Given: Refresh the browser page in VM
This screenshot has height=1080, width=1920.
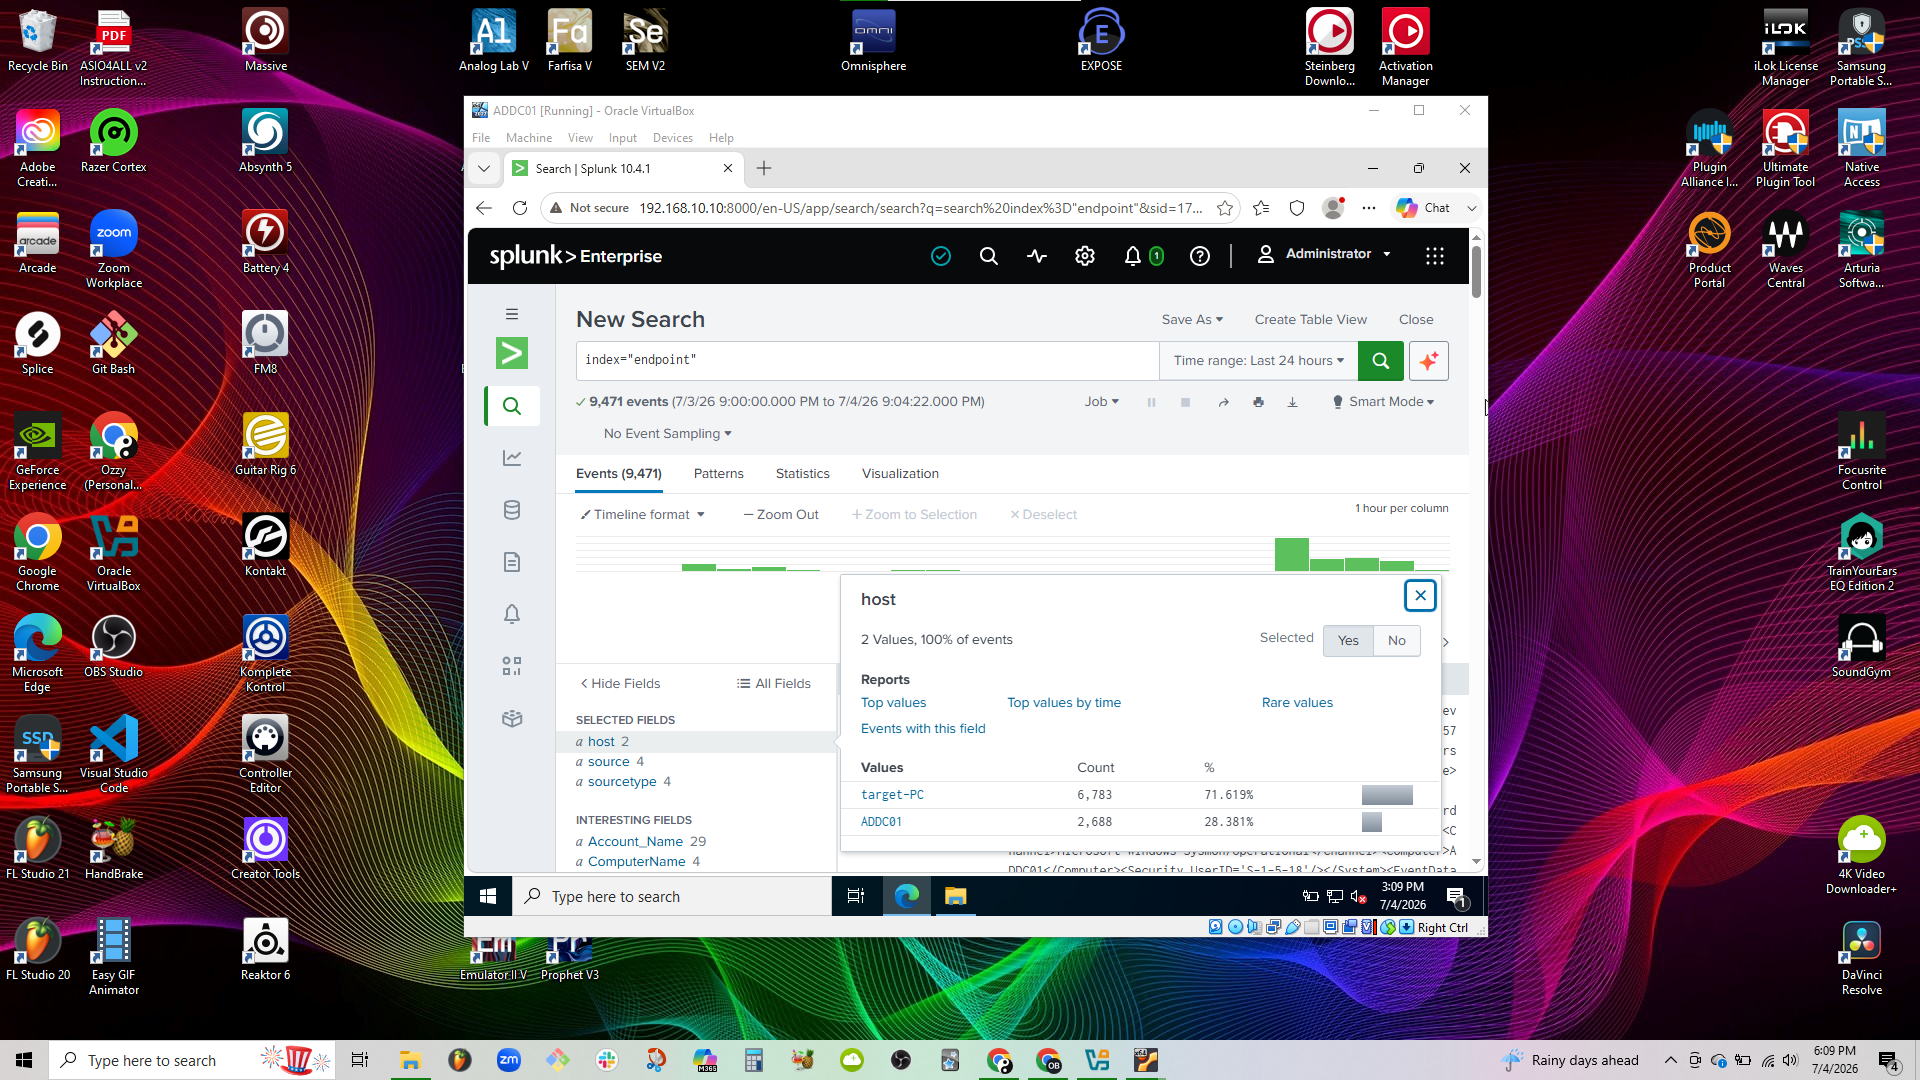Looking at the screenshot, I should click(x=520, y=208).
